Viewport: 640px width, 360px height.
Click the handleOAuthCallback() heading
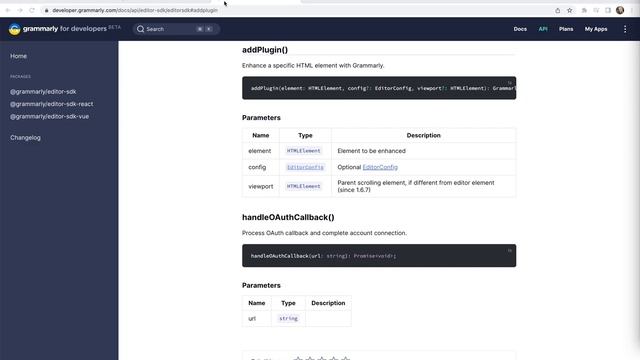coord(288,217)
